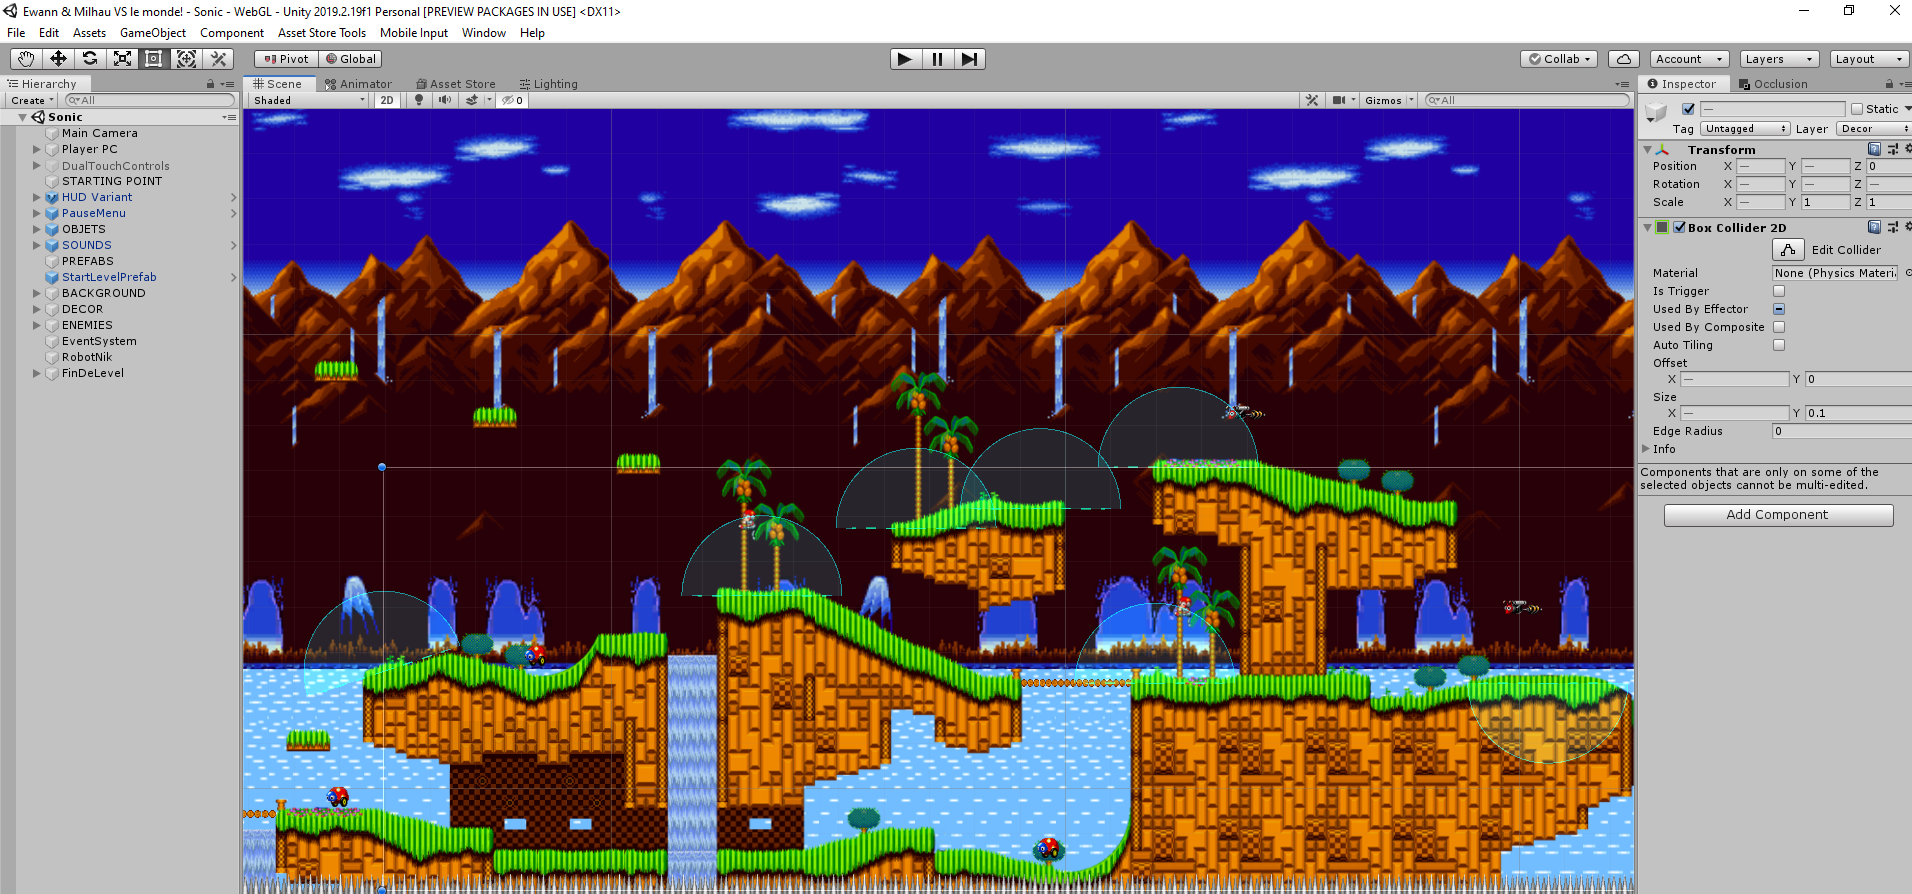1912x894 pixels.
Task: Click the Edge Radius input field
Action: coord(1840,431)
